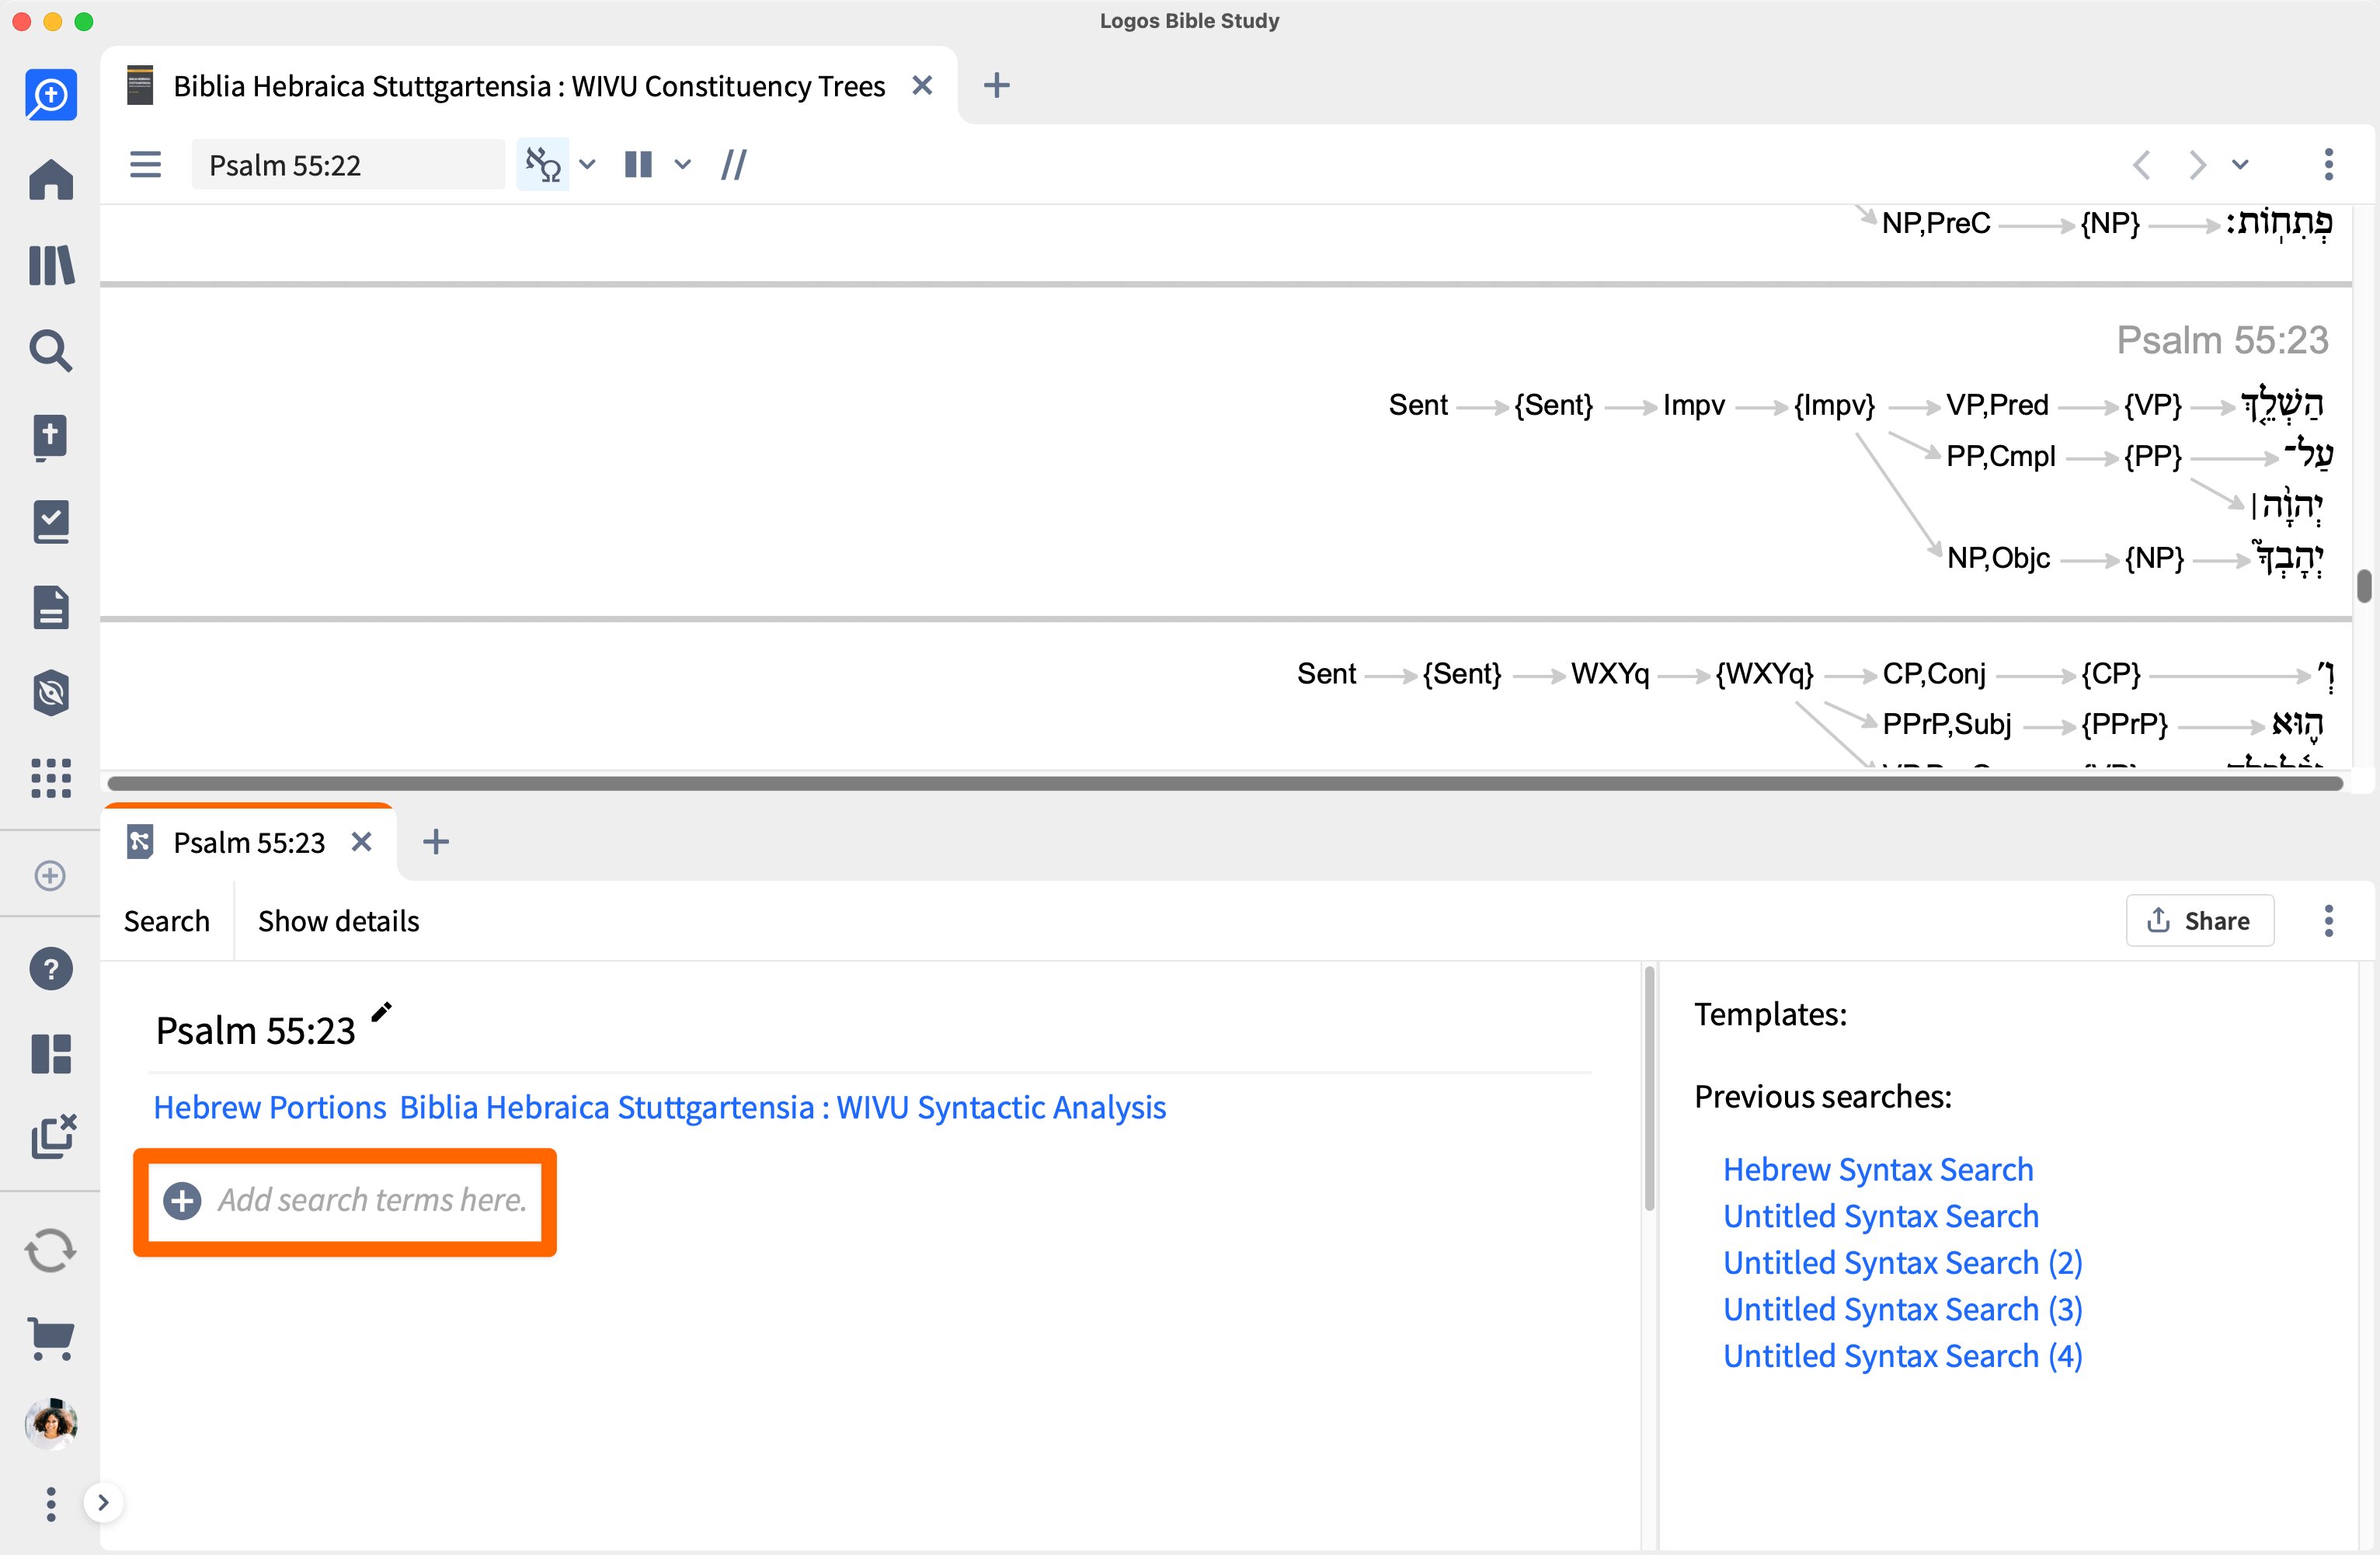Click Show details

pyautogui.click(x=338, y=921)
